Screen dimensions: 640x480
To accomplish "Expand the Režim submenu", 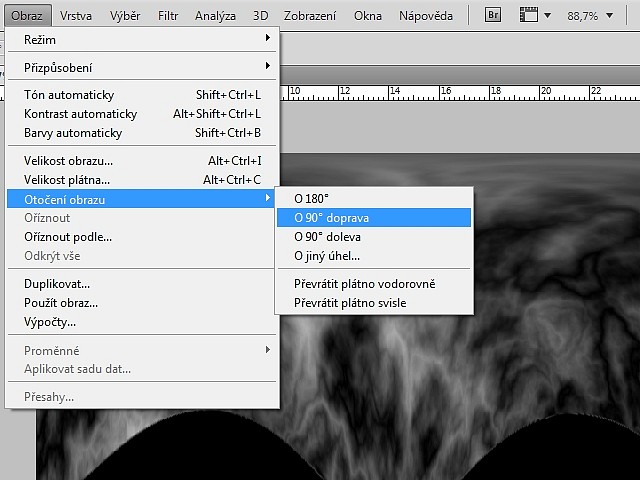I will point(141,40).
